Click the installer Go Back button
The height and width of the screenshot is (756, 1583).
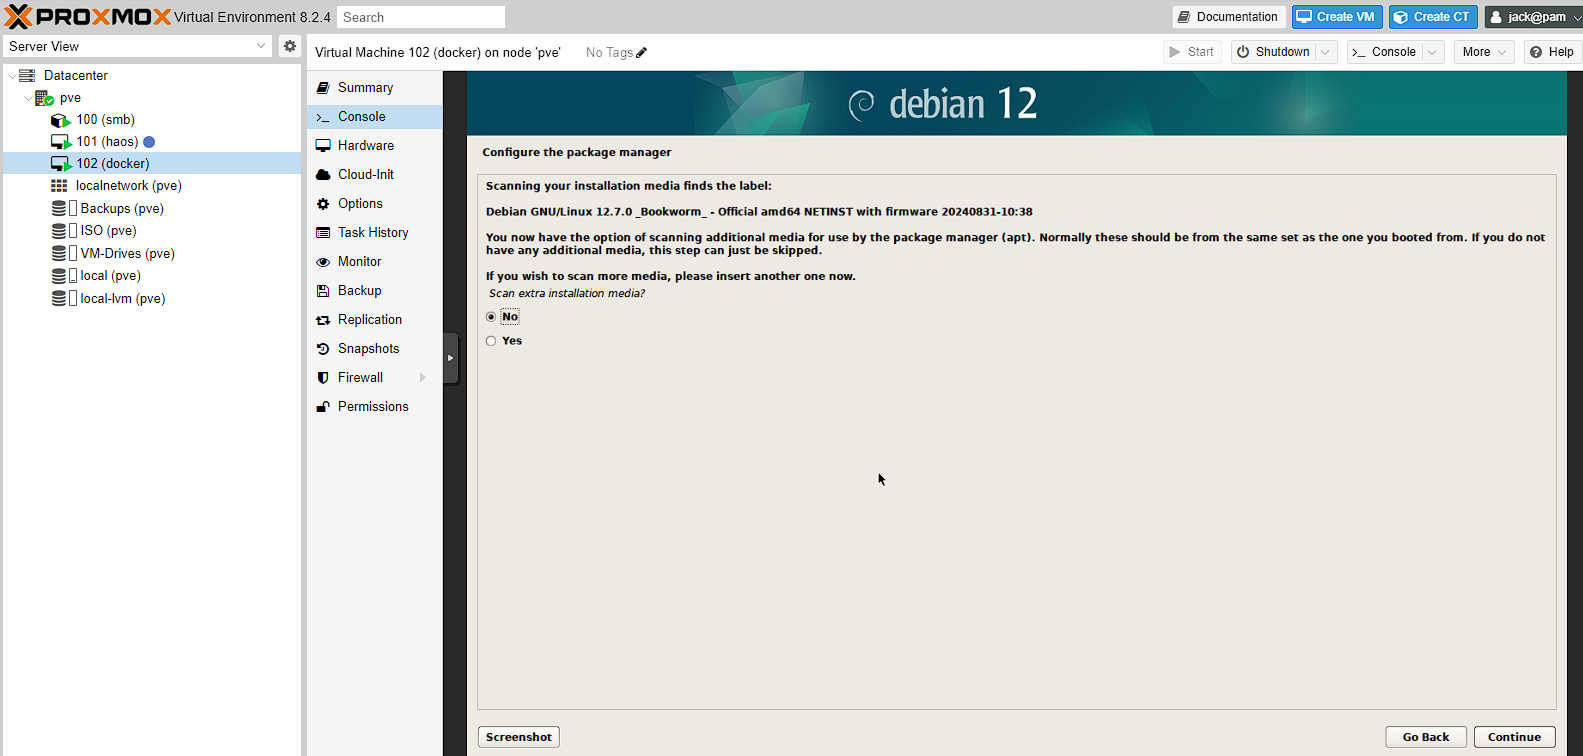pyautogui.click(x=1425, y=737)
